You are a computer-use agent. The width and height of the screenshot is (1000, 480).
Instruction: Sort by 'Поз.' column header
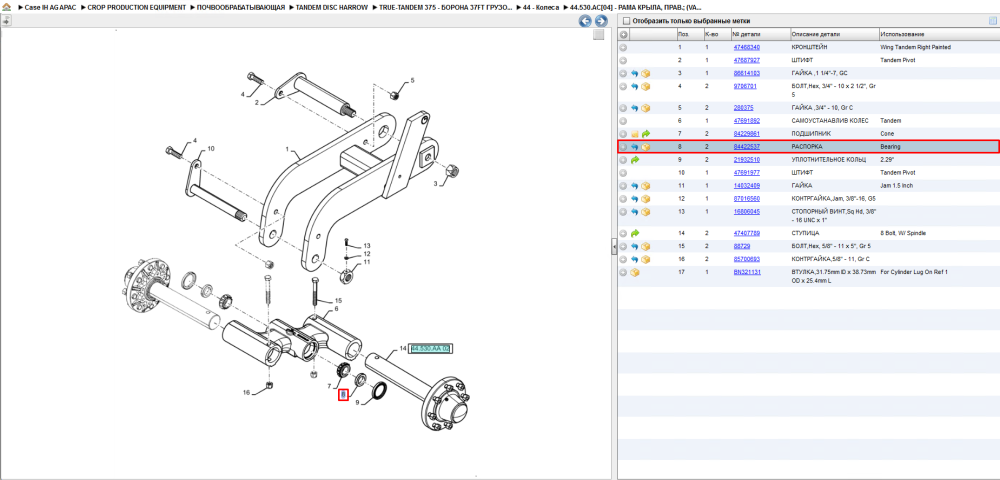689,34
